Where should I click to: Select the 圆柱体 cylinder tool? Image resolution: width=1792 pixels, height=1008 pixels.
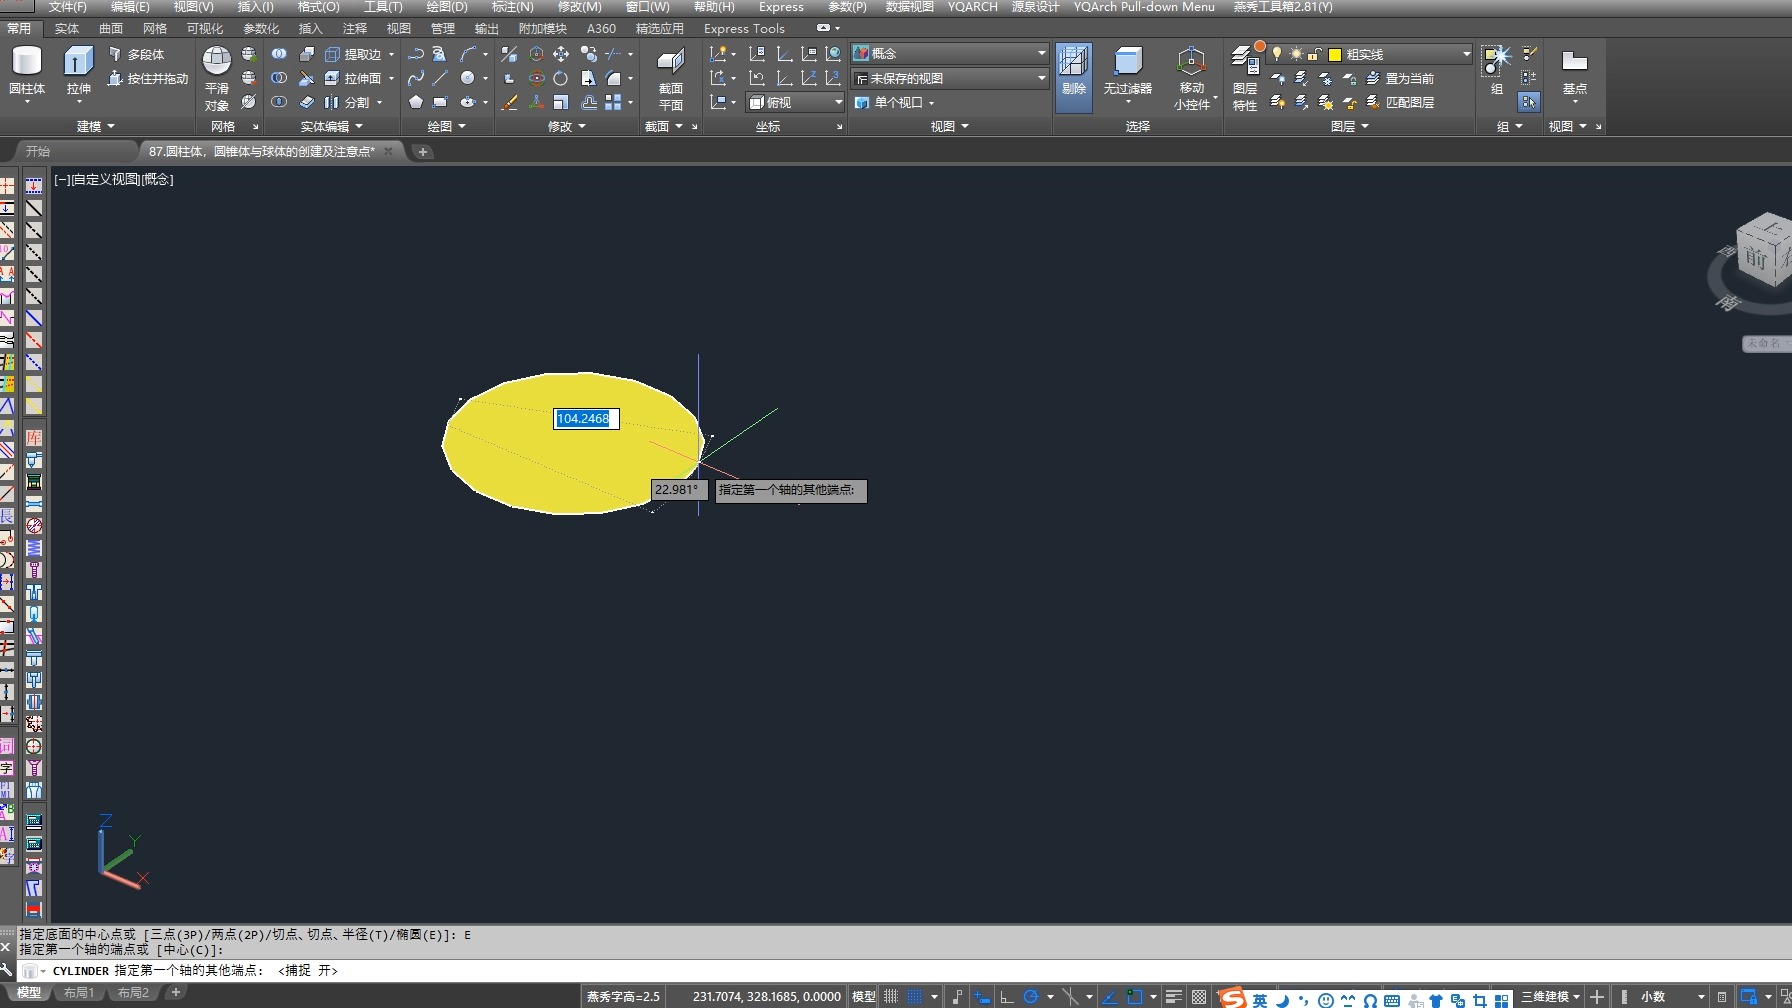[27, 70]
